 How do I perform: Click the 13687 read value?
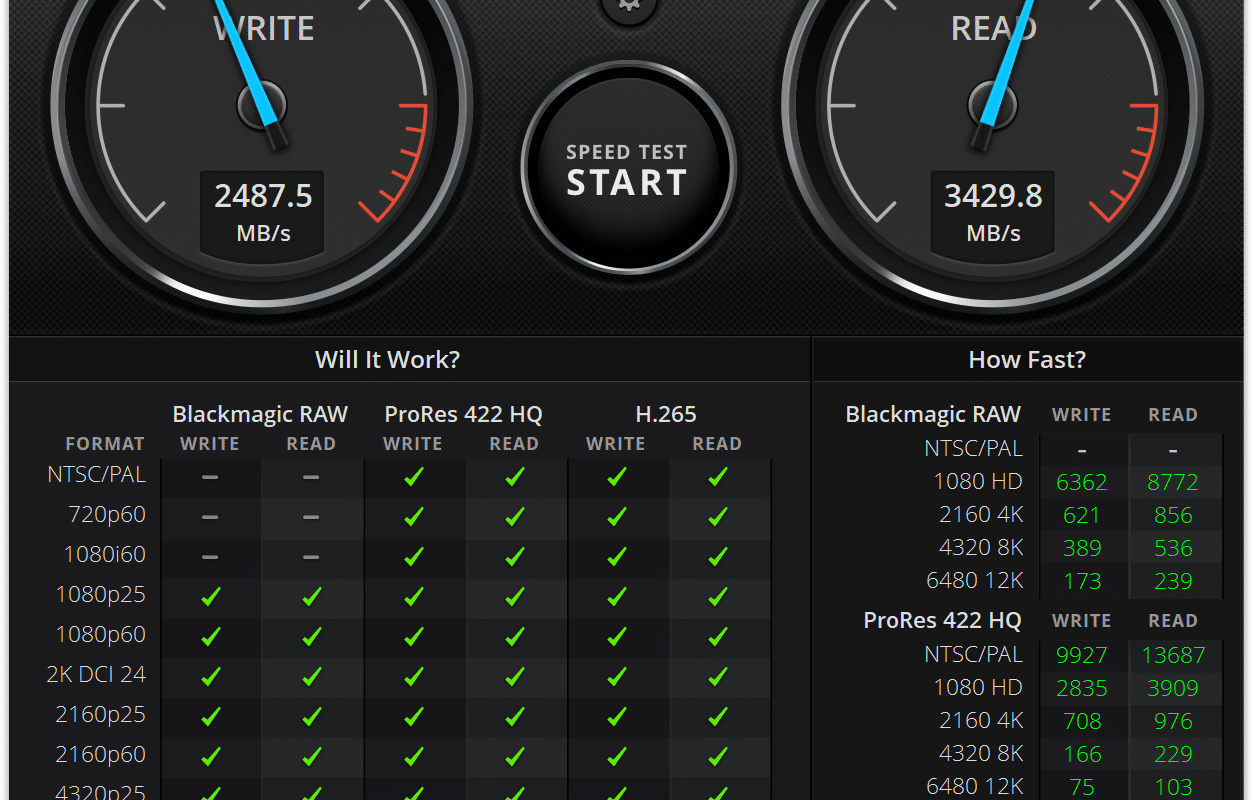(x=1173, y=656)
